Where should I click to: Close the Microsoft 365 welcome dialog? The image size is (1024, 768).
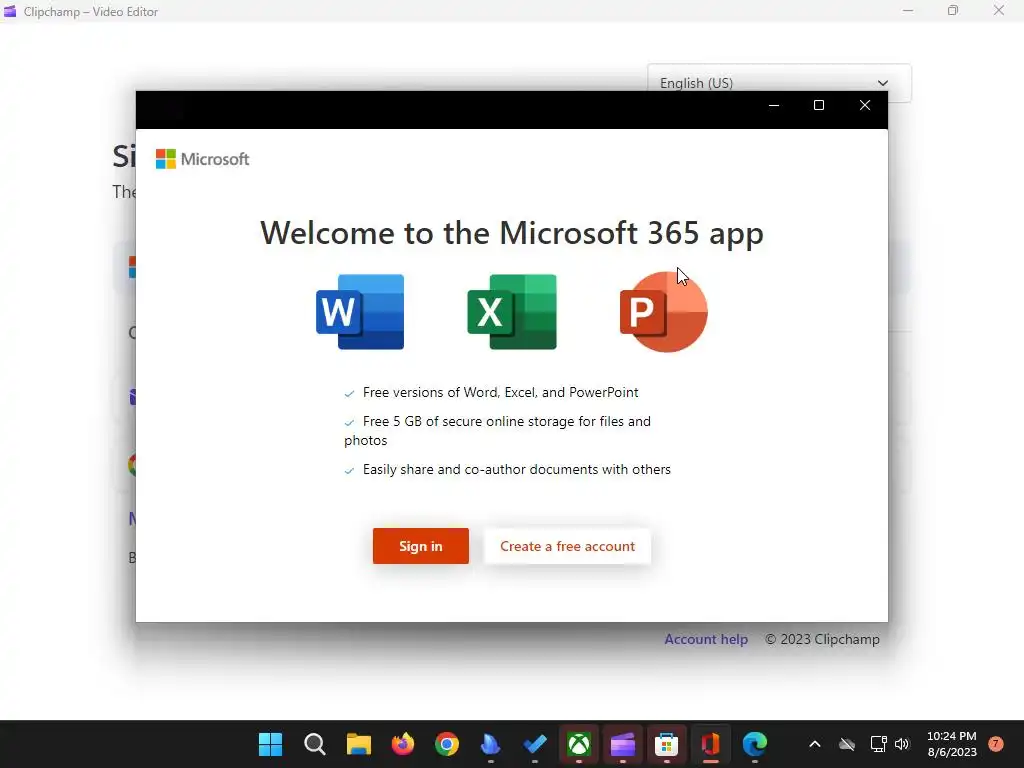[x=865, y=105]
